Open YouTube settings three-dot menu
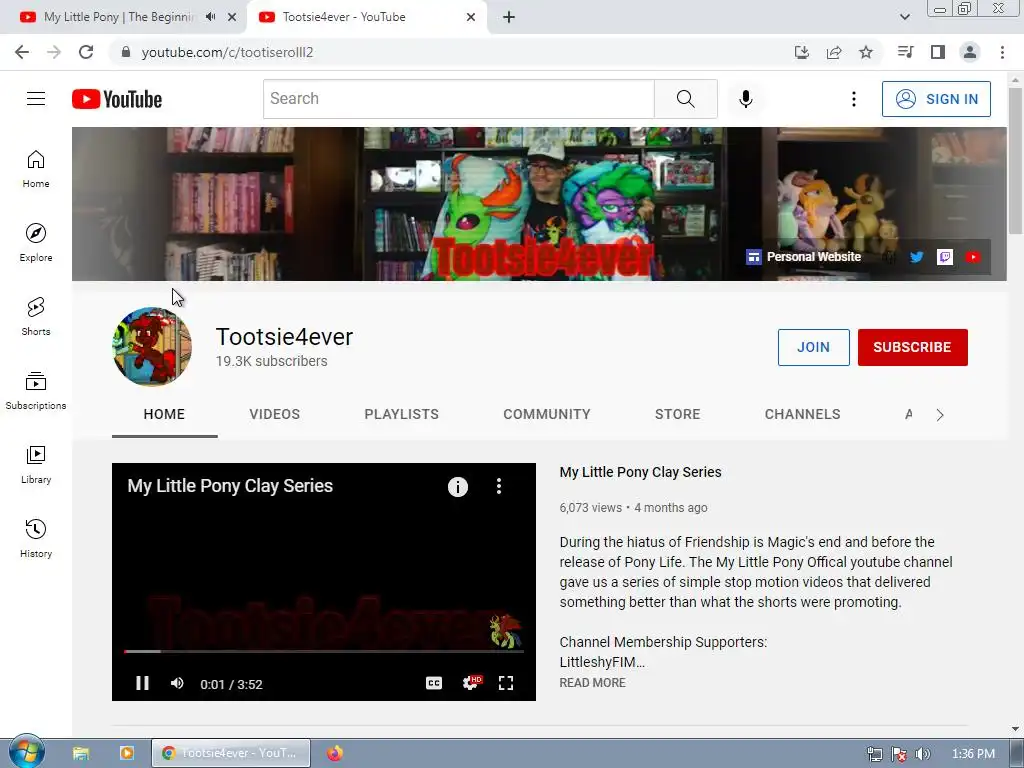This screenshot has height=768, width=1024. click(x=854, y=99)
